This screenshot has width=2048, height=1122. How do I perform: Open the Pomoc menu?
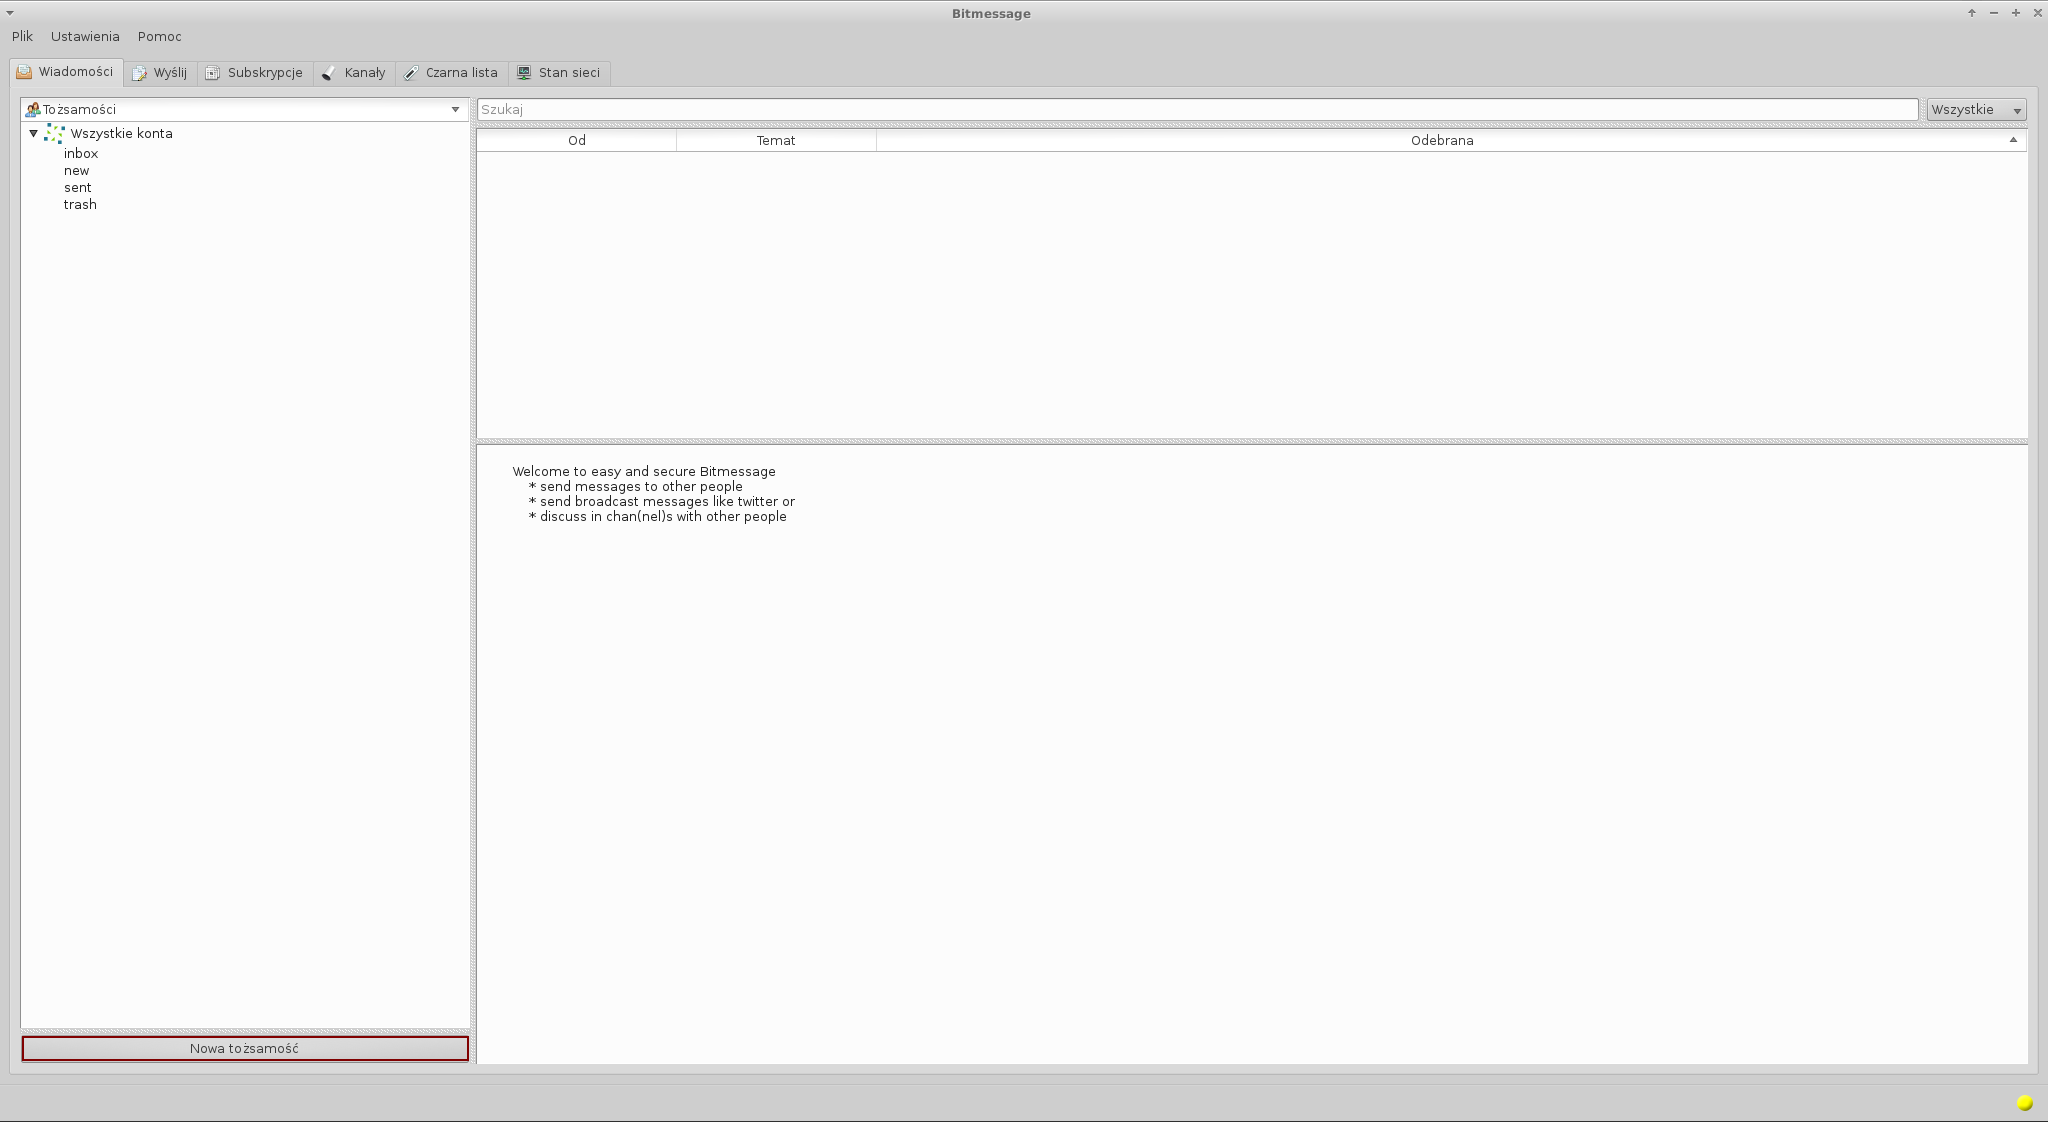160,36
